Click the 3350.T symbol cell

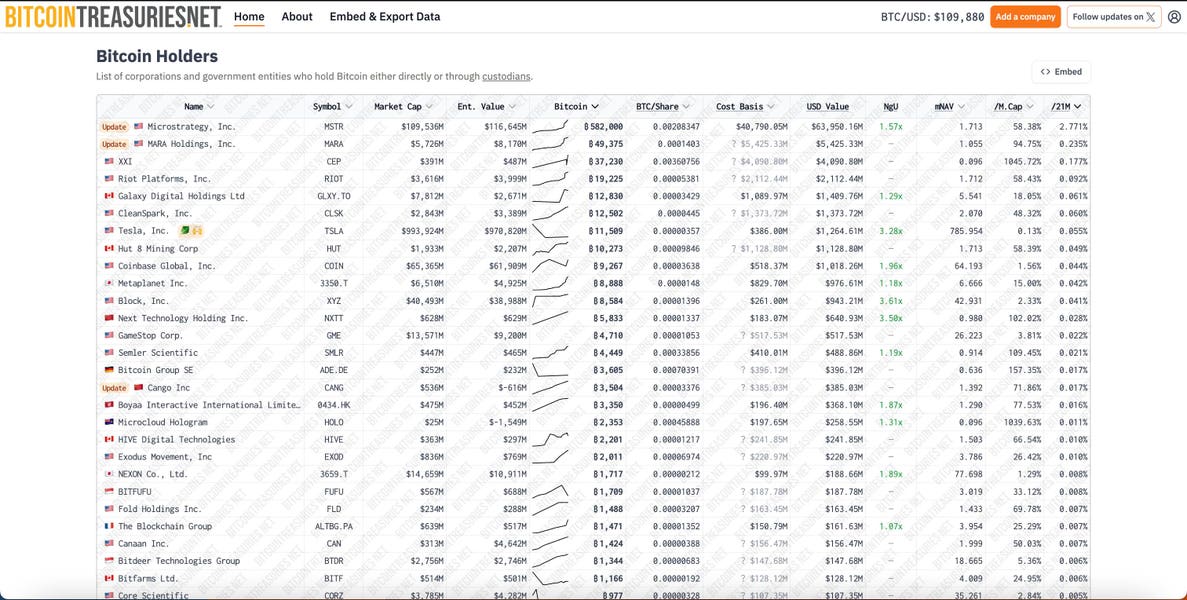pyautogui.click(x=334, y=283)
